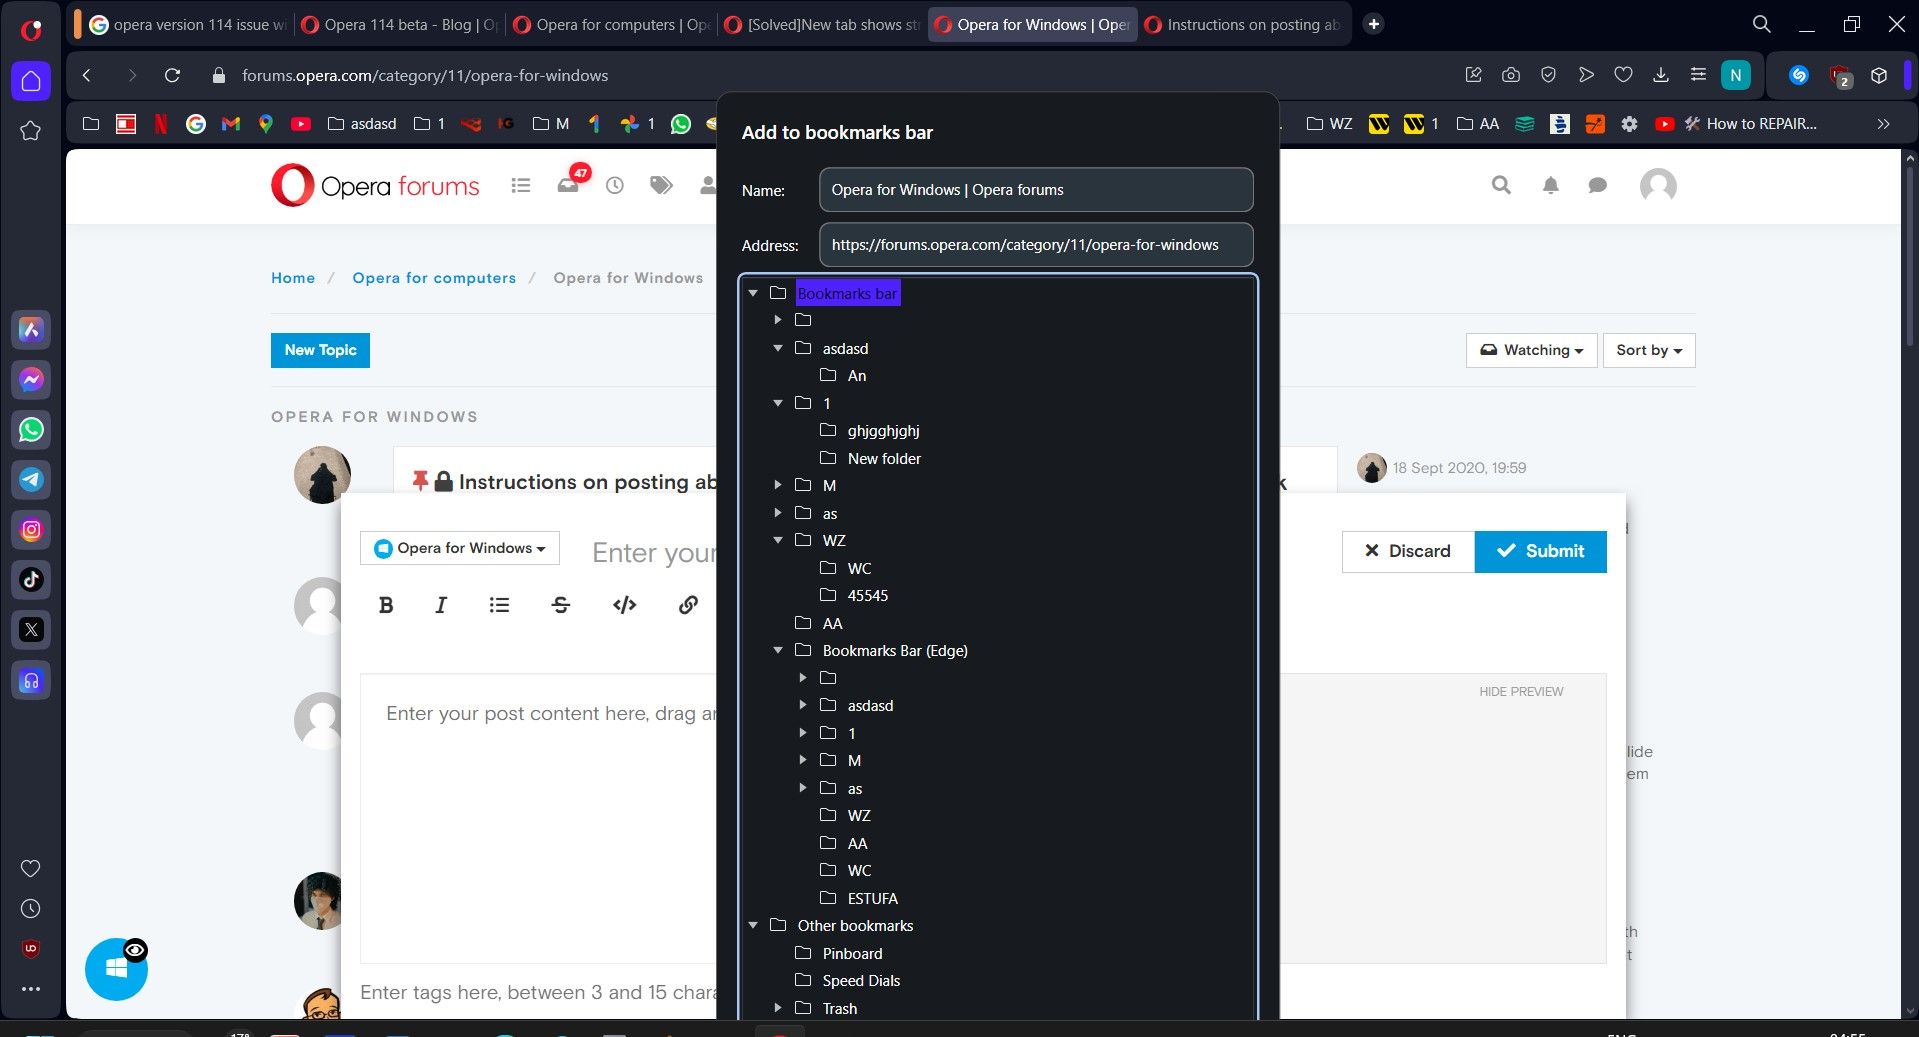The height and width of the screenshot is (1037, 1919).
Task: Open the sidebar three-dots setup menu
Action: point(31,989)
